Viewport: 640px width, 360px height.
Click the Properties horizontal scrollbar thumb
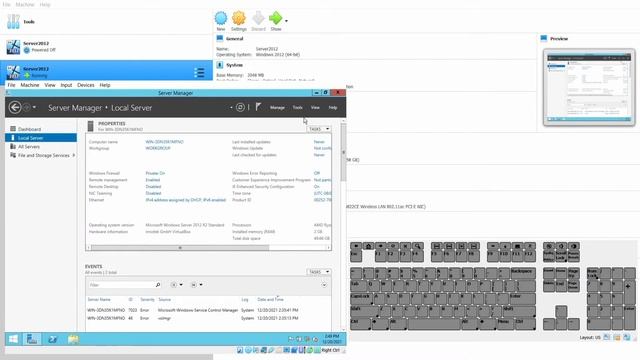(180, 248)
